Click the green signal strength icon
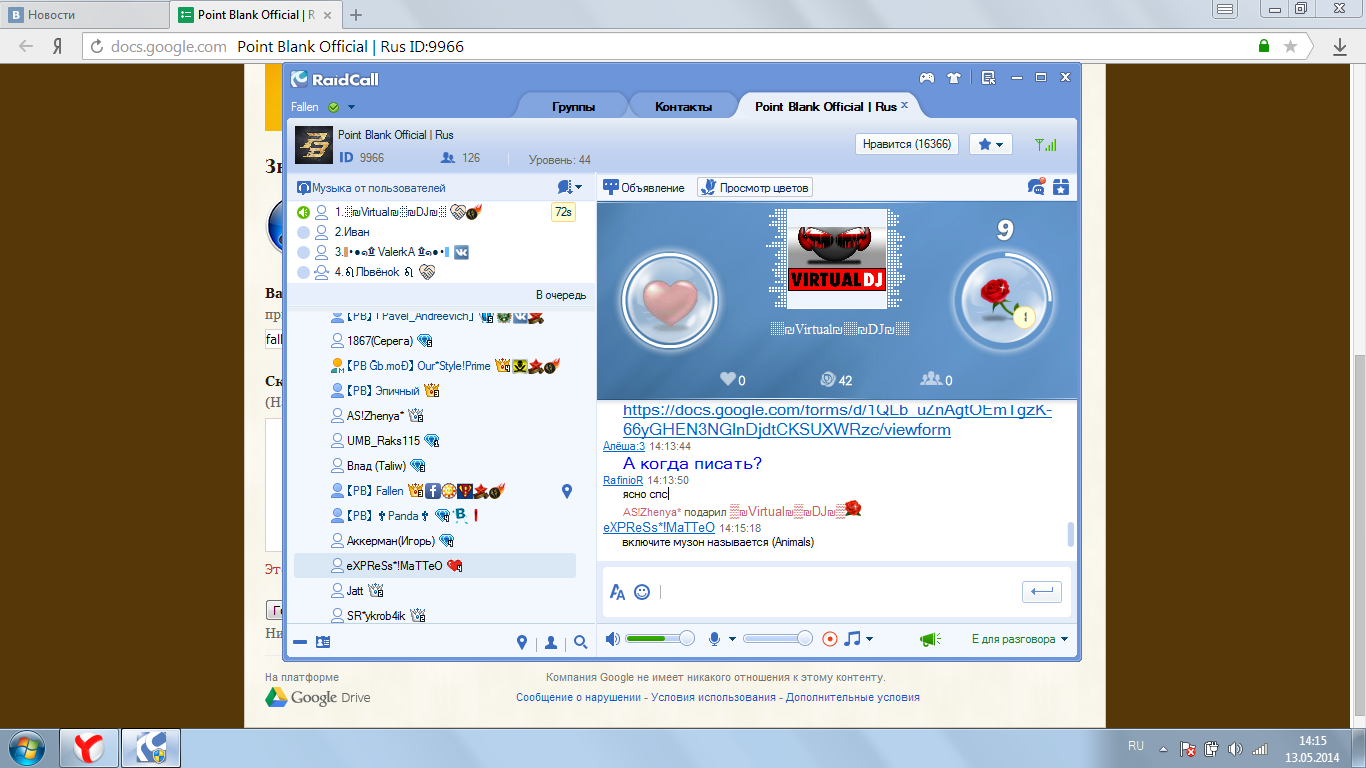 (x=1046, y=145)
